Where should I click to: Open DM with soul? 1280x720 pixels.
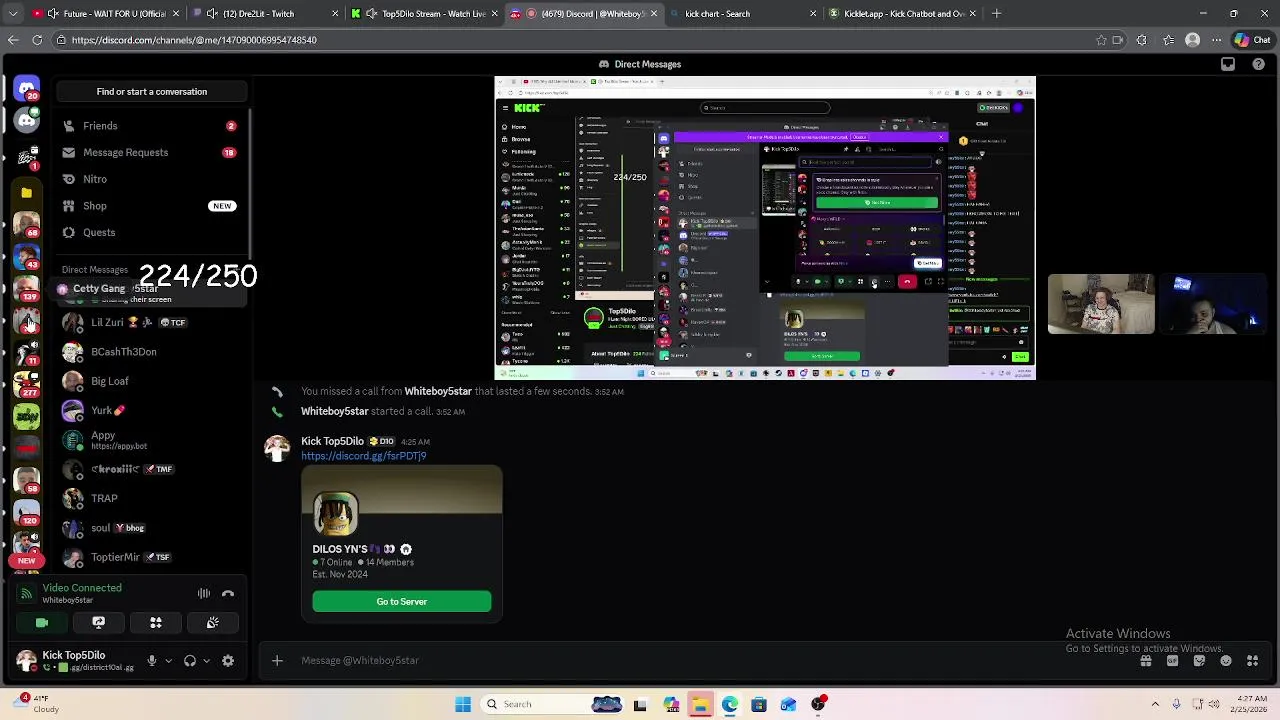pyautogui.click(x=152, y=528)
